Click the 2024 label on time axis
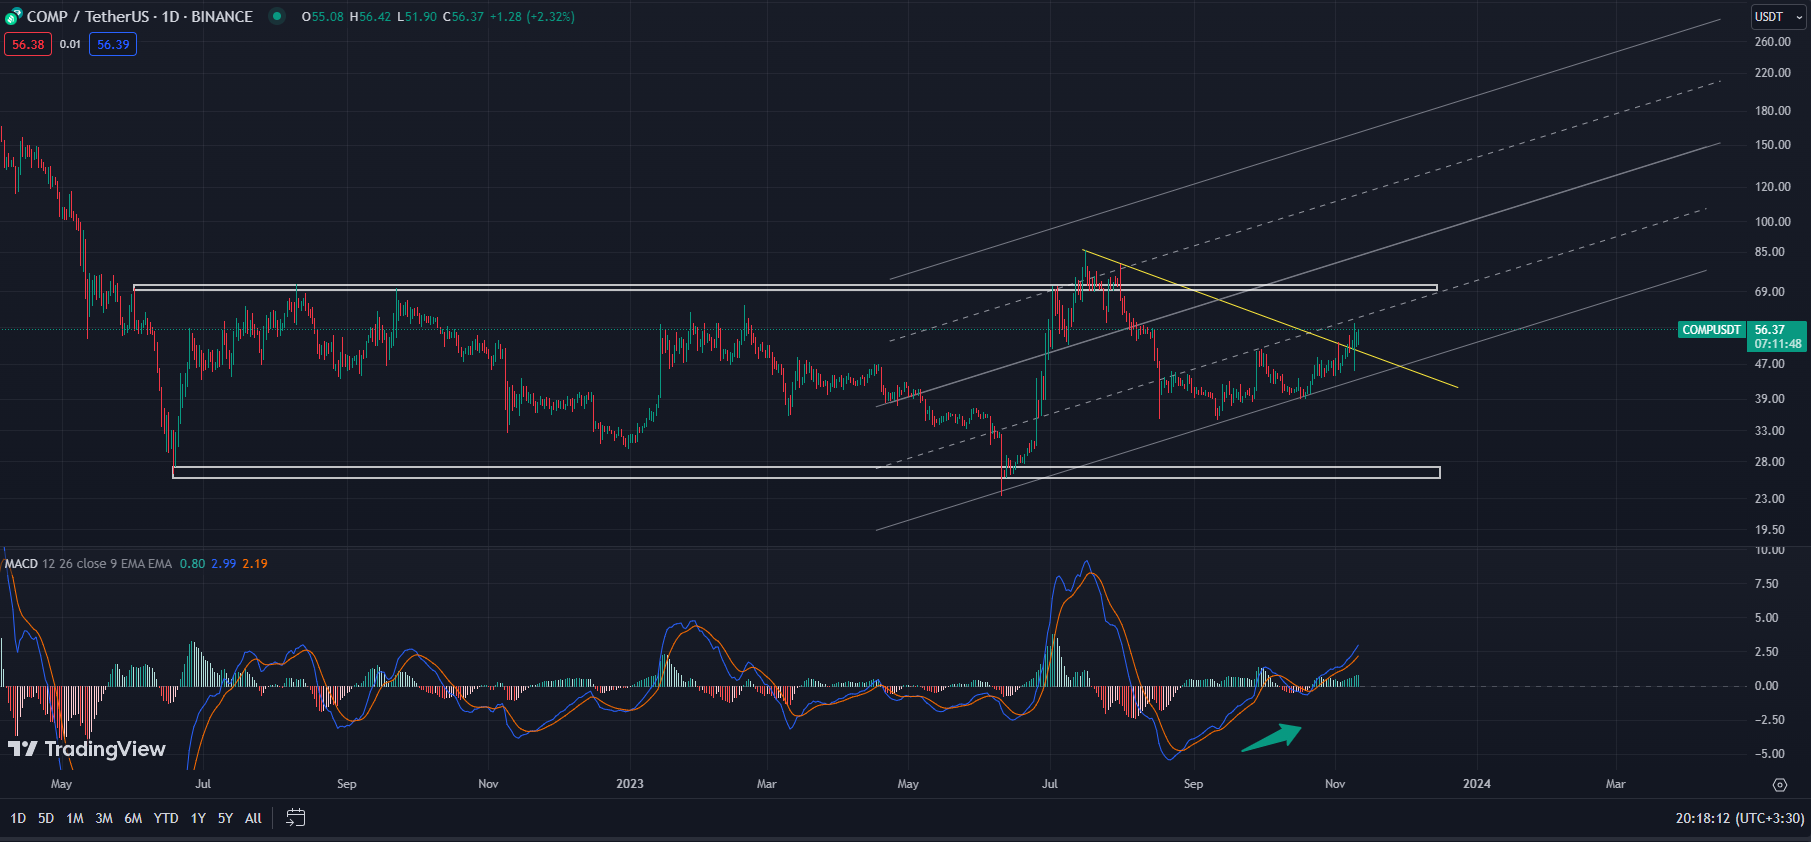Viewport: 1811px width, 842px height. click(x=1477, y=784)
